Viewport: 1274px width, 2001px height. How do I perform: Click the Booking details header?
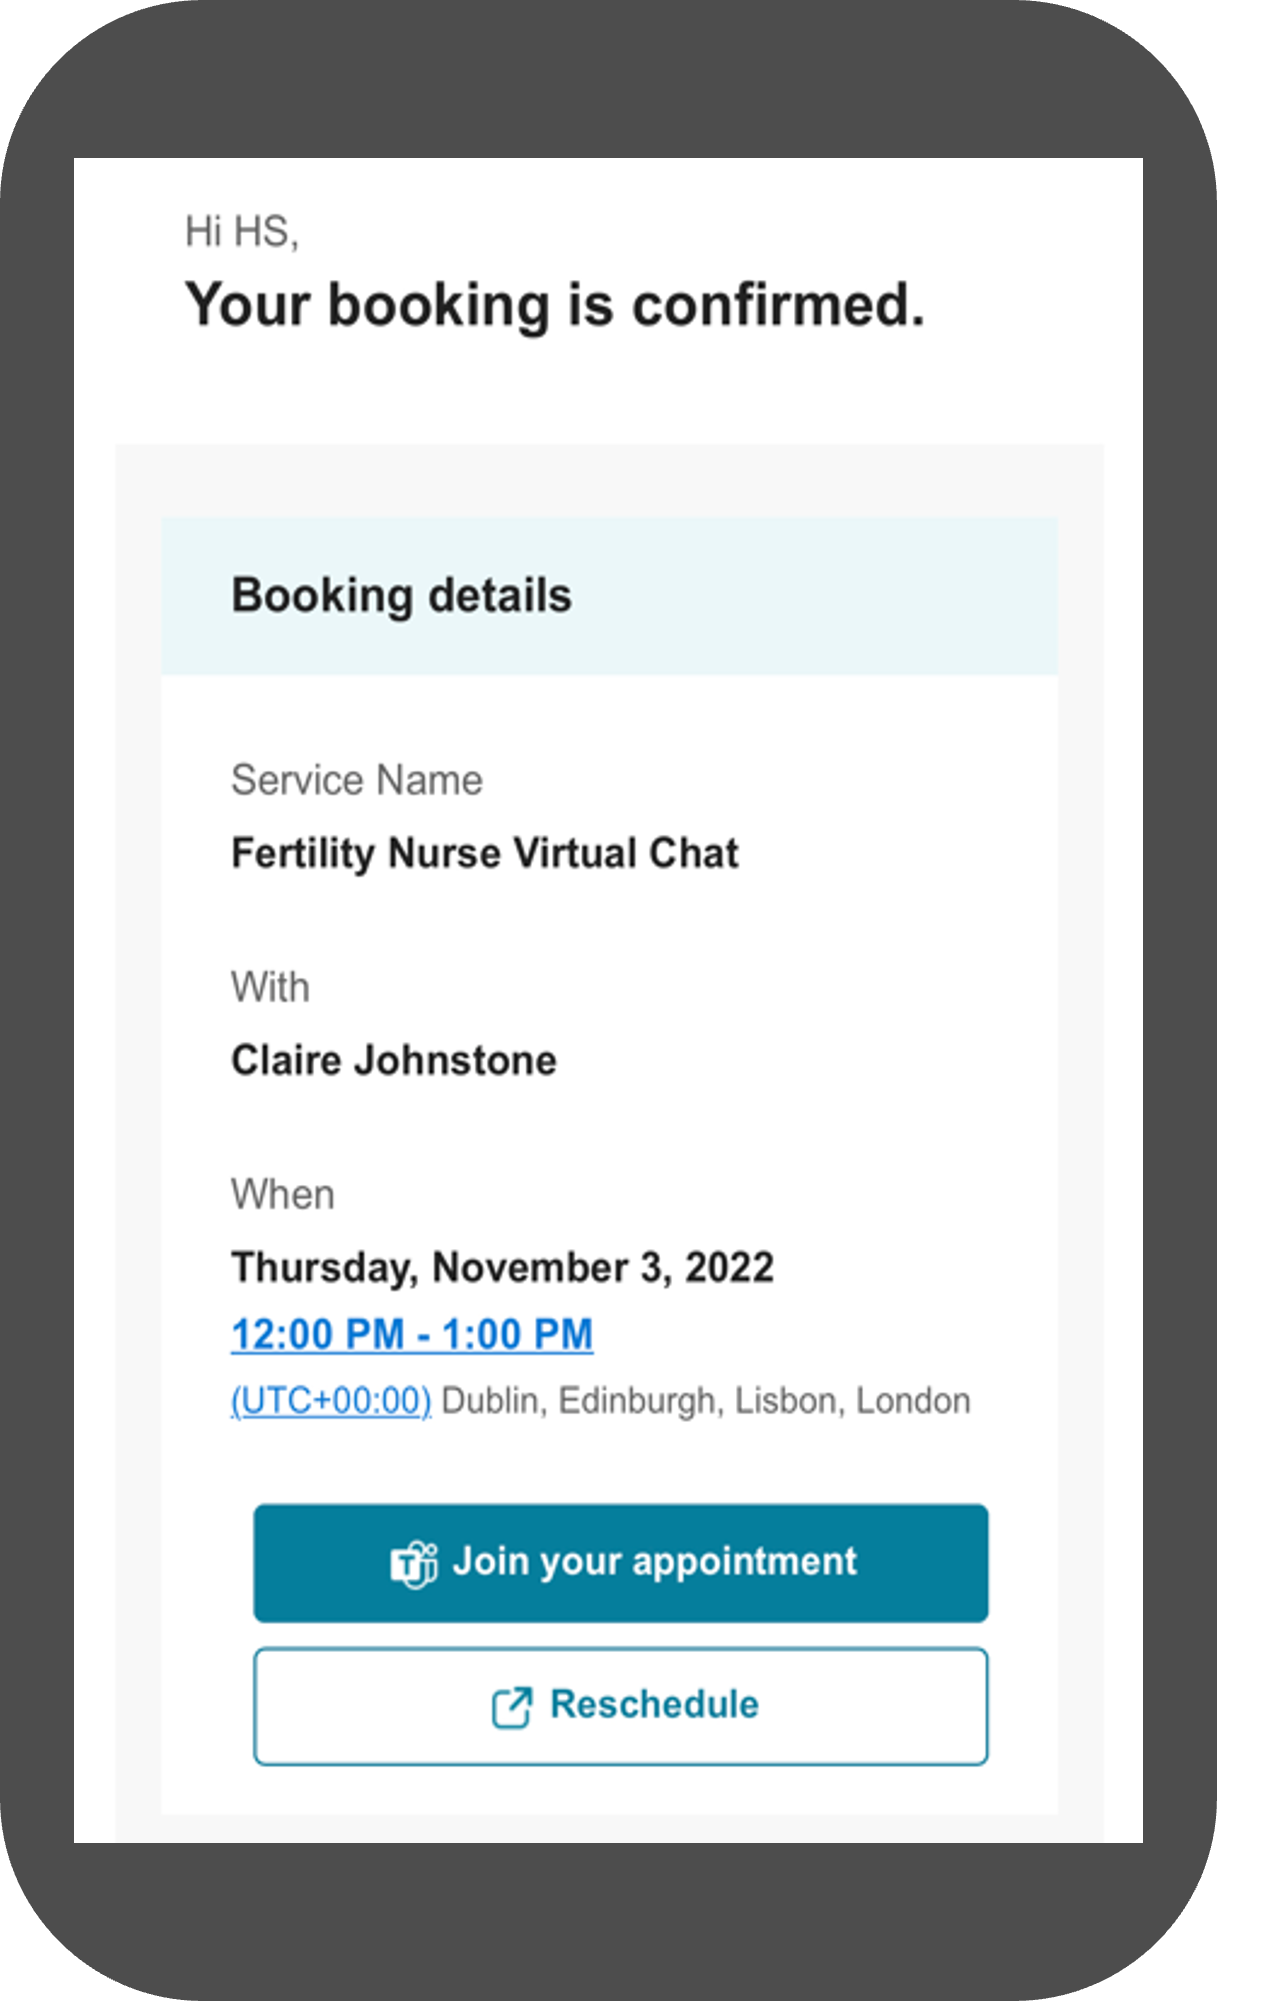401,596
